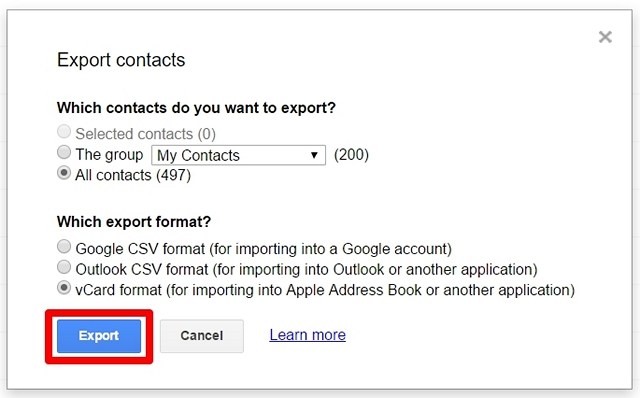640x398 pixels.
Task: Select the 'Selected contacts (0)' radio button
Action: point(64,131)
